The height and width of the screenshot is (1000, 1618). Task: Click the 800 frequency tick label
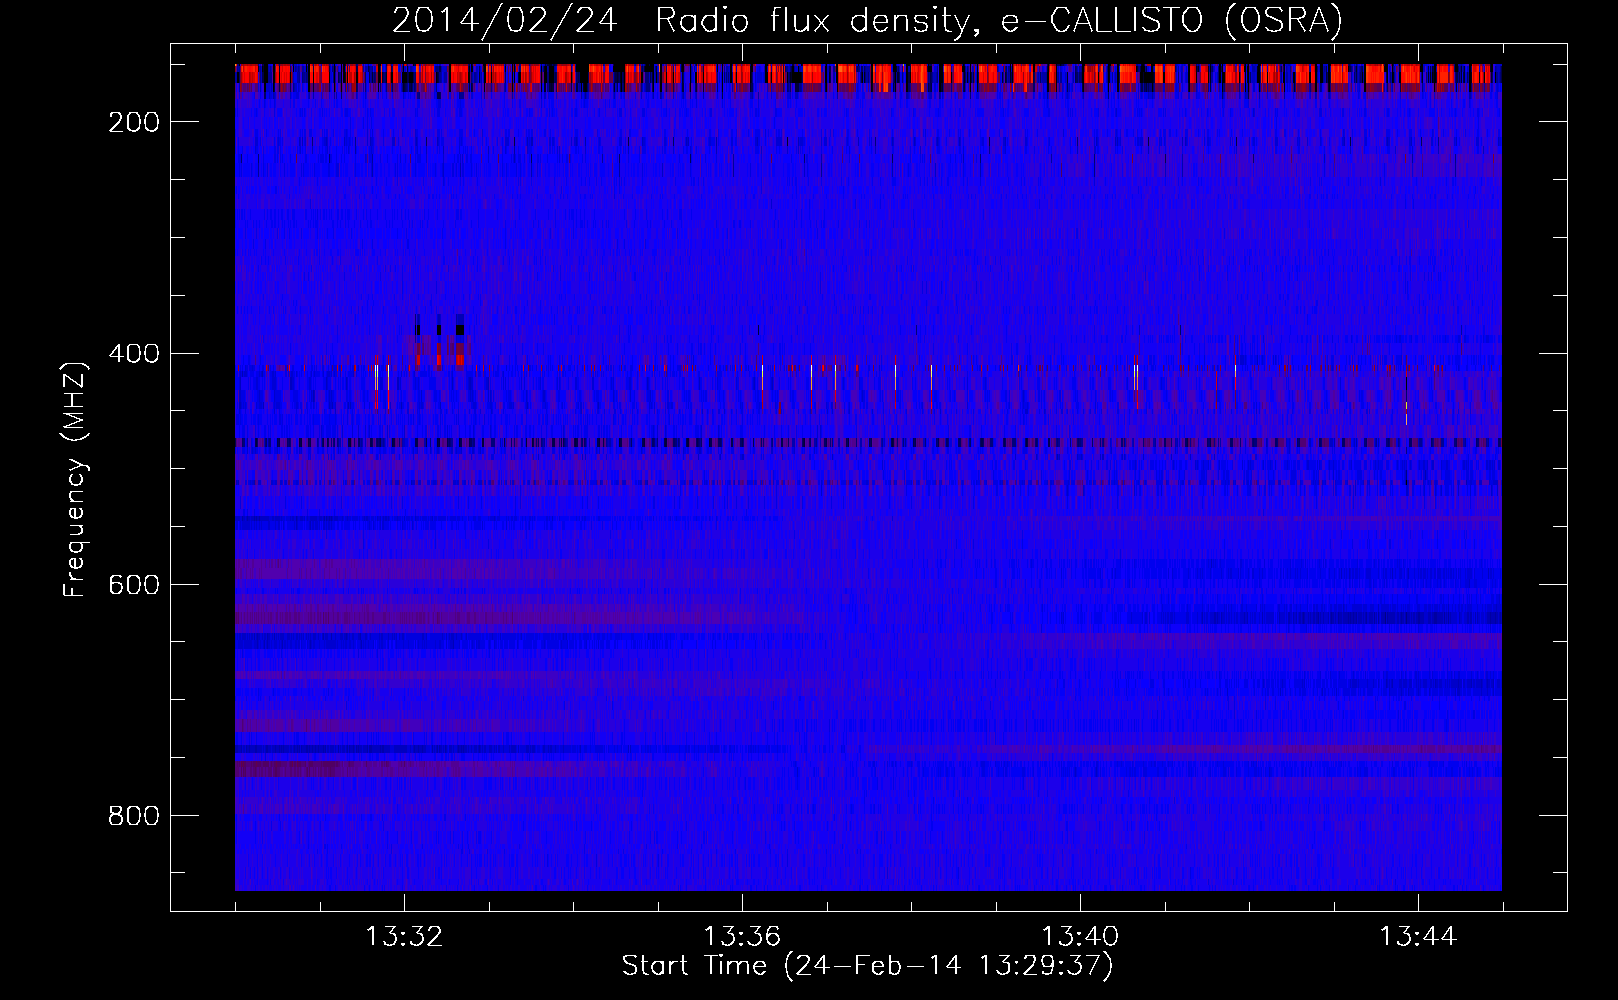click(x=133, y=816)
